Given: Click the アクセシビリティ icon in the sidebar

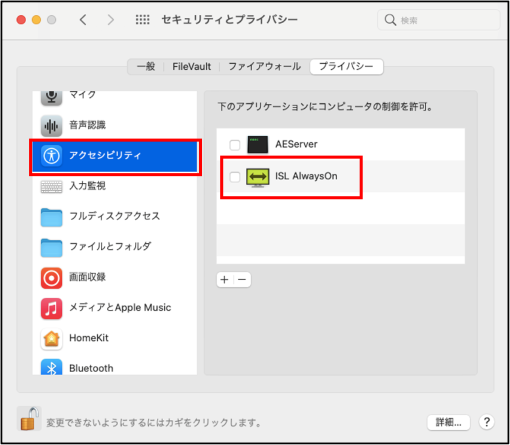Looking at the screenshot, I should pyautogui.click(x=51, y=156).
